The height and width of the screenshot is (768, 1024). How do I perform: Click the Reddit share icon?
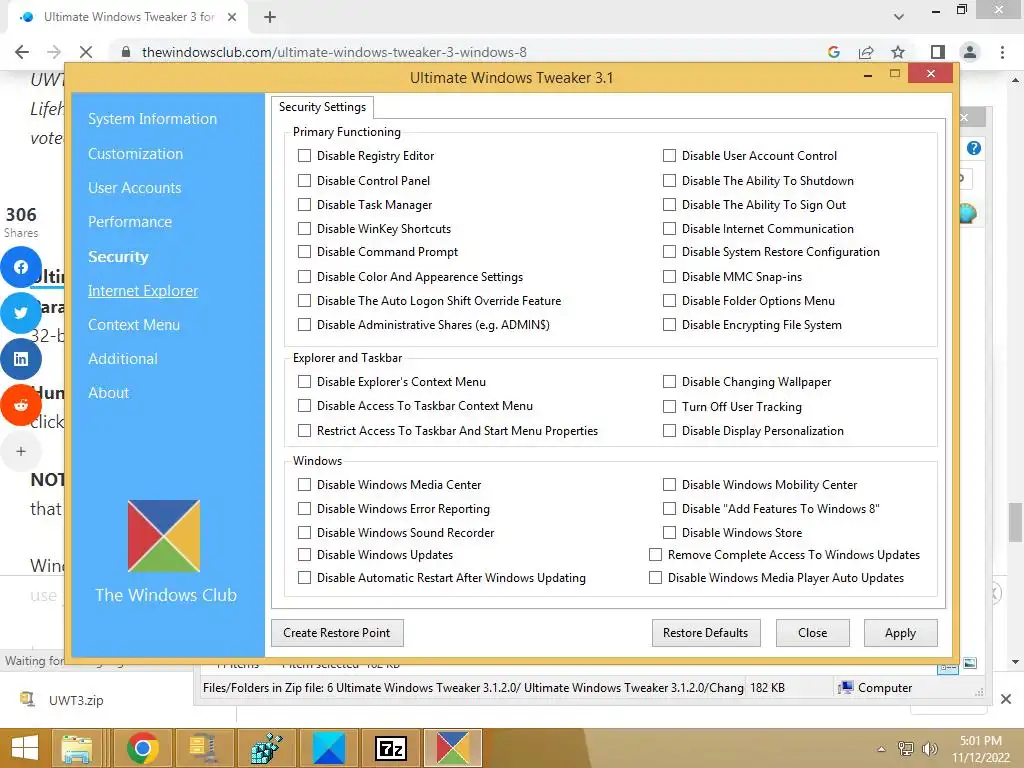coord(21,406)
